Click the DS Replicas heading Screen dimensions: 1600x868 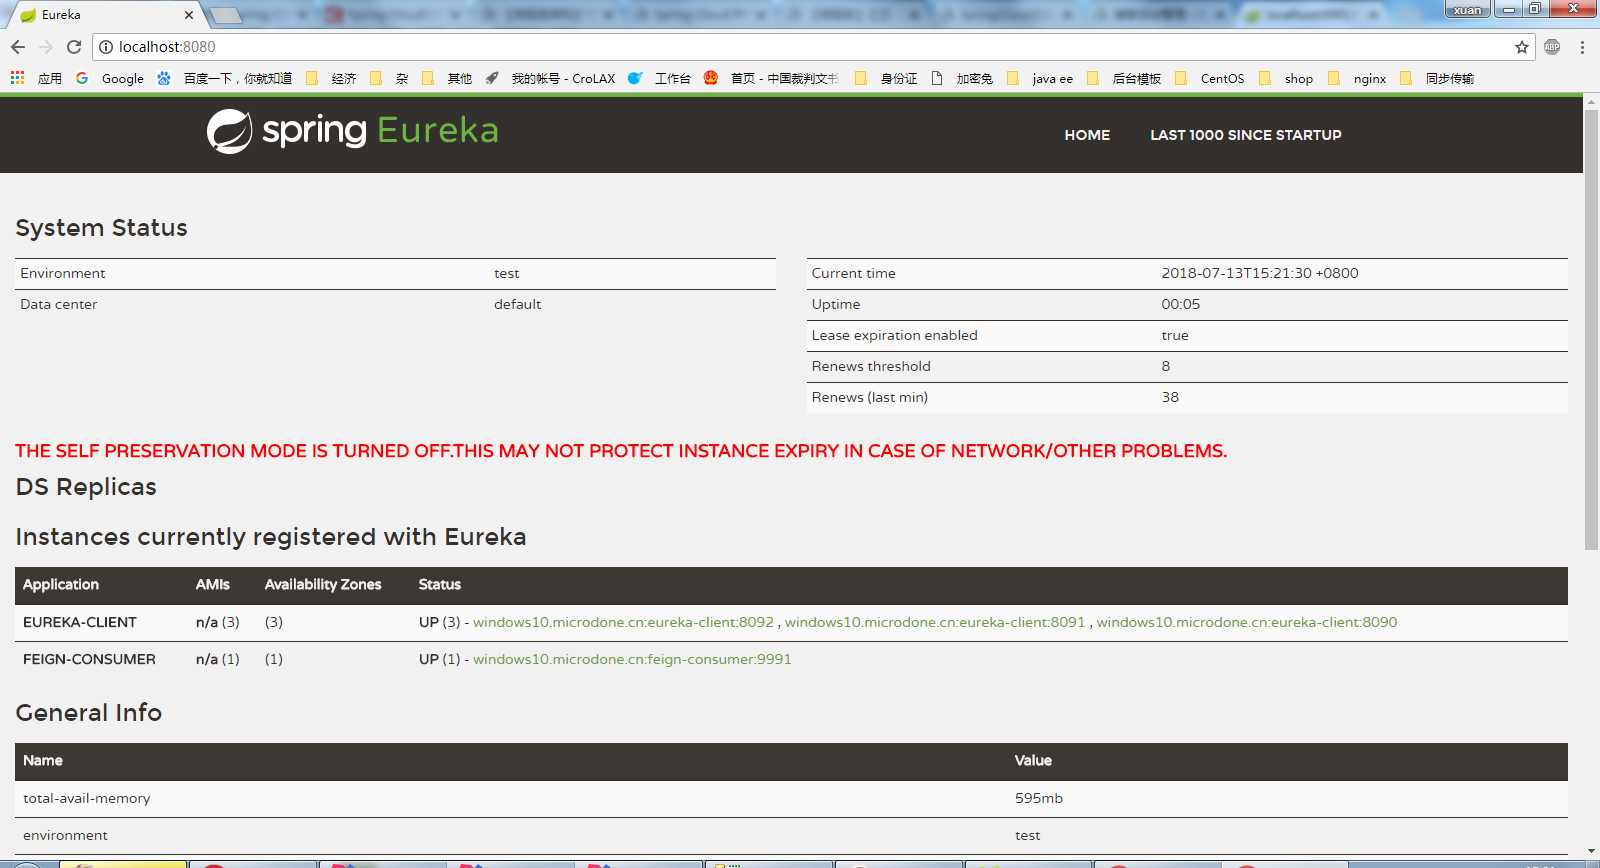pos(86,487)
